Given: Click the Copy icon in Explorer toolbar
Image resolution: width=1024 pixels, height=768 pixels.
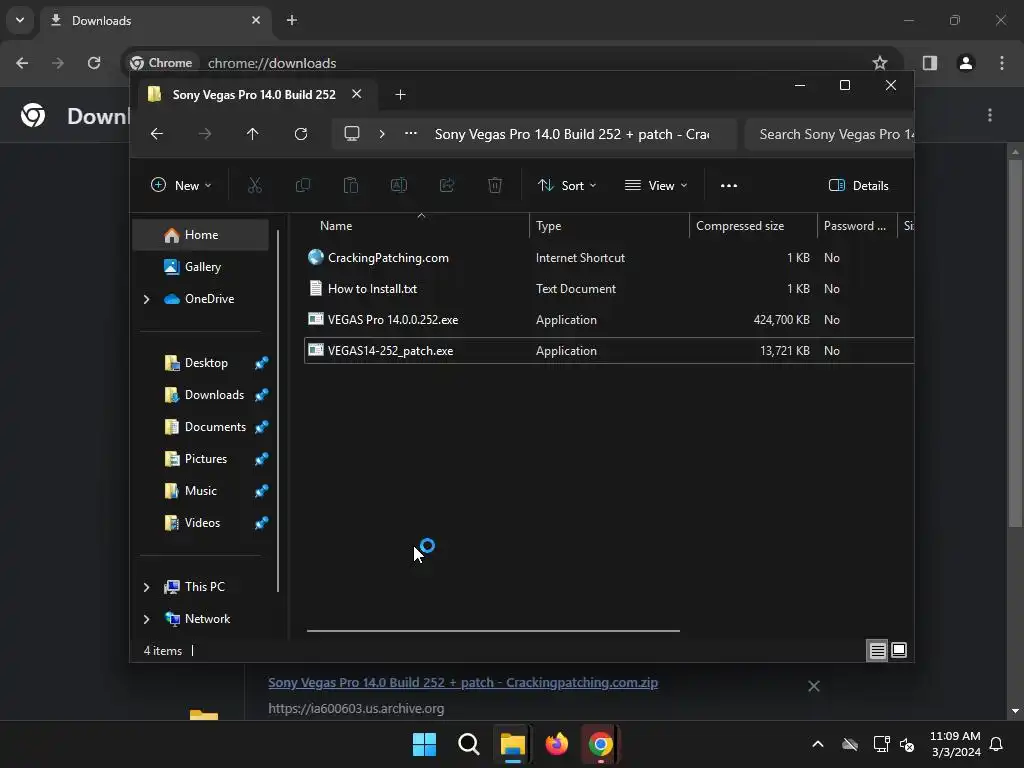Looking at the screenshot, I should tap(302, 185).
